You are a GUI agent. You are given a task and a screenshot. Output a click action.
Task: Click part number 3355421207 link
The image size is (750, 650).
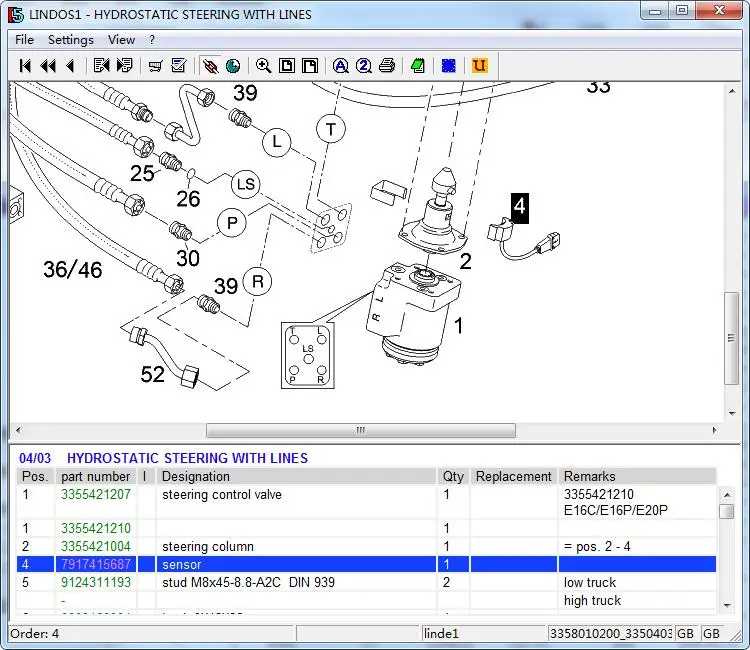[x=96, y=495]
